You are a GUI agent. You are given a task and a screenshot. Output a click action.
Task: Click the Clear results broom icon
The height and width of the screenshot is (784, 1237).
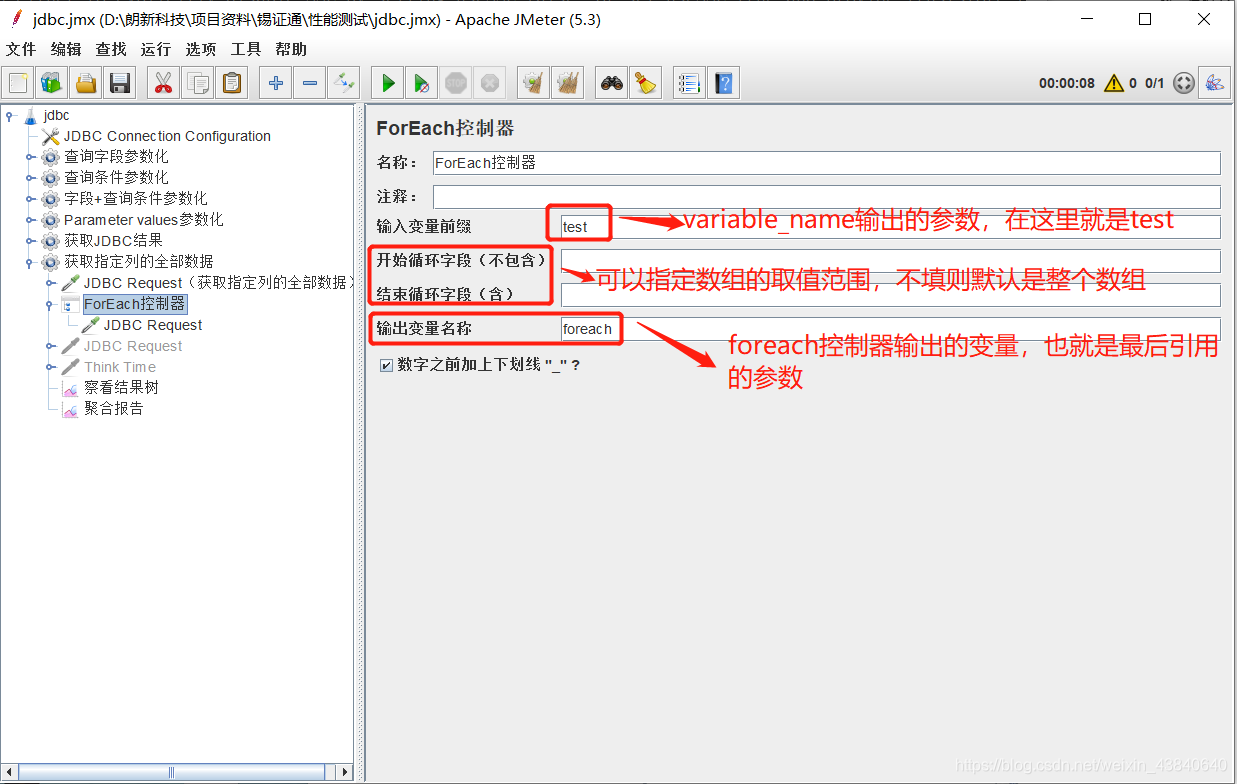point(532,83)
